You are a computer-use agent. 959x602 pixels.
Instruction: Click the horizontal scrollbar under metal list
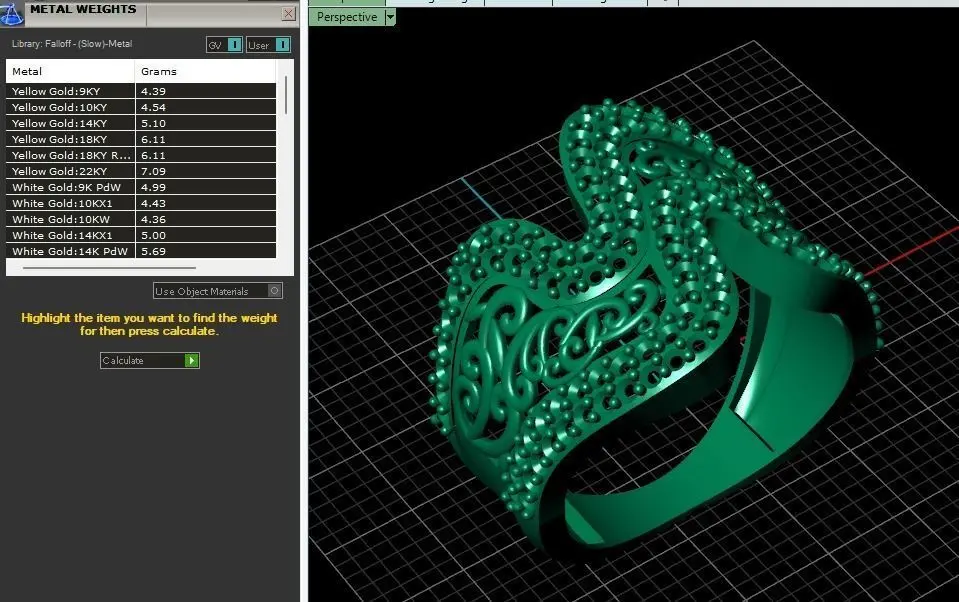pyautogui.click(x=109, y=267)
